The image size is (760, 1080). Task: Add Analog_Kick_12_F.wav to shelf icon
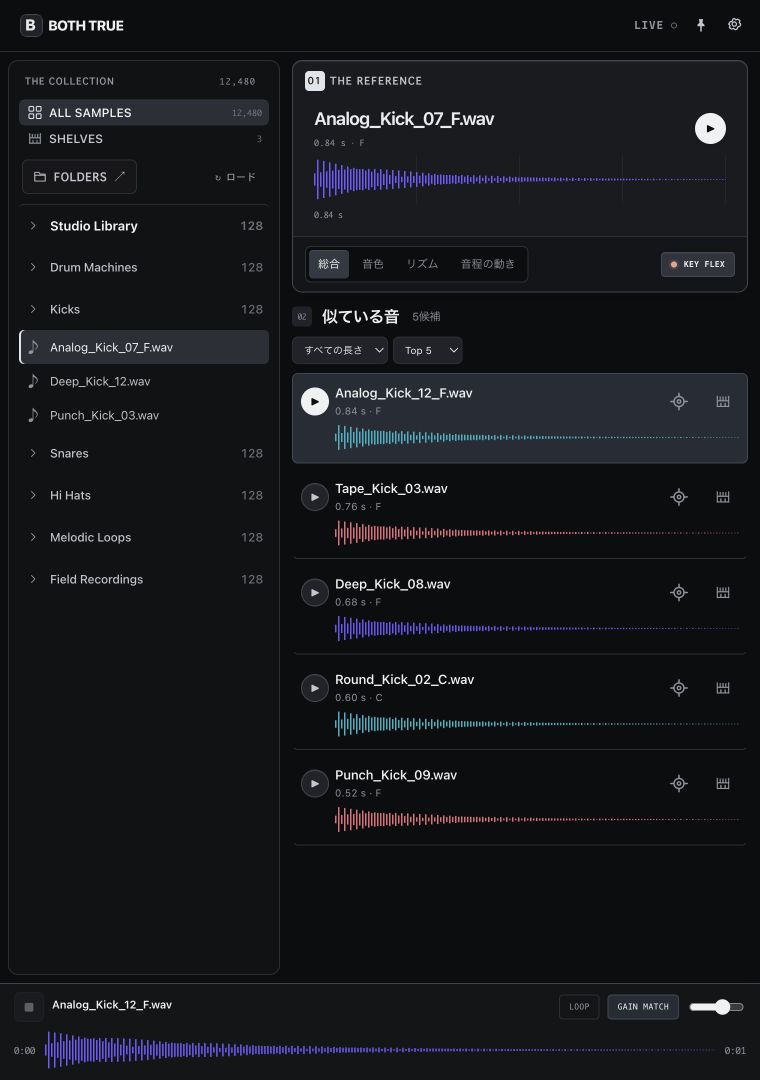tap(723, 402)
